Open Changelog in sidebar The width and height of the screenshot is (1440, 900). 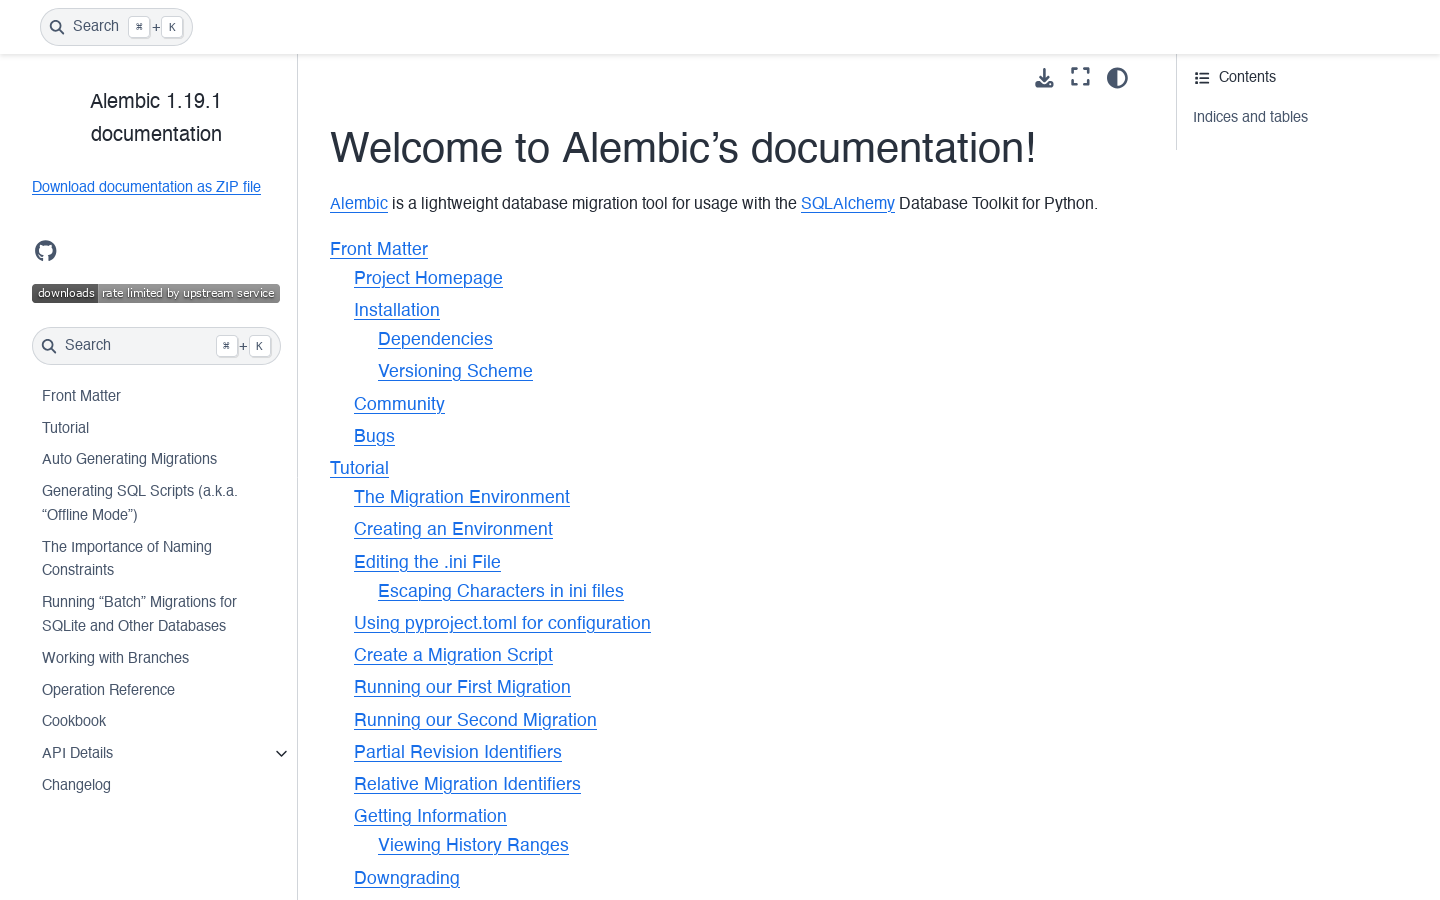tap(76, 785)
